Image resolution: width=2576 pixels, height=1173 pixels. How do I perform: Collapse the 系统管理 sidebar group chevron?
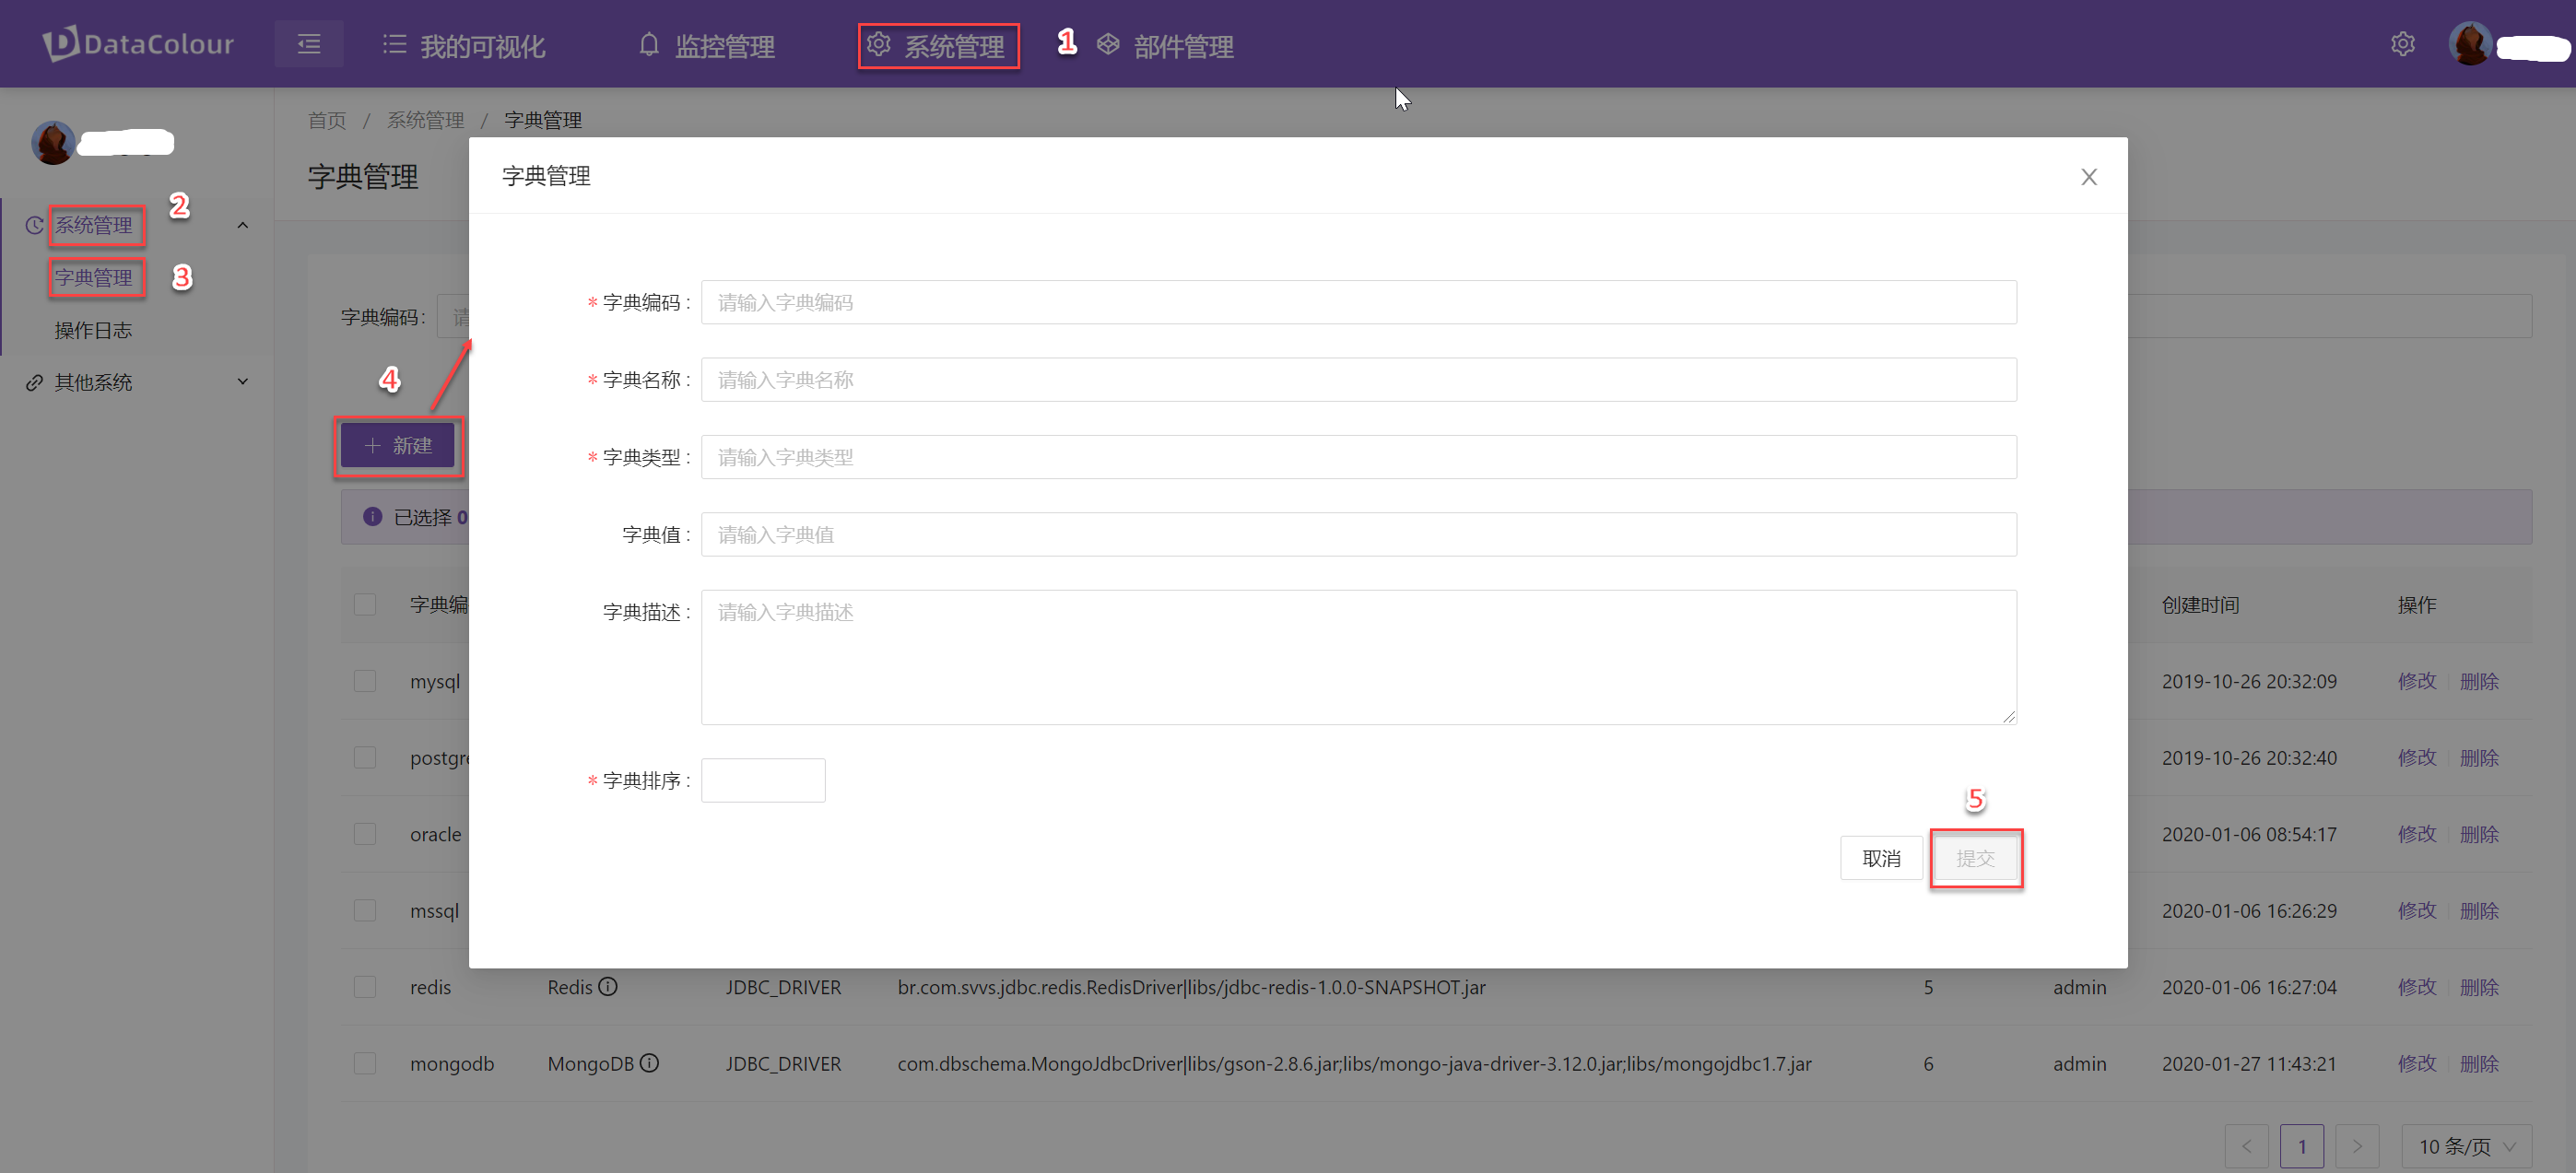tap(242, 225)
